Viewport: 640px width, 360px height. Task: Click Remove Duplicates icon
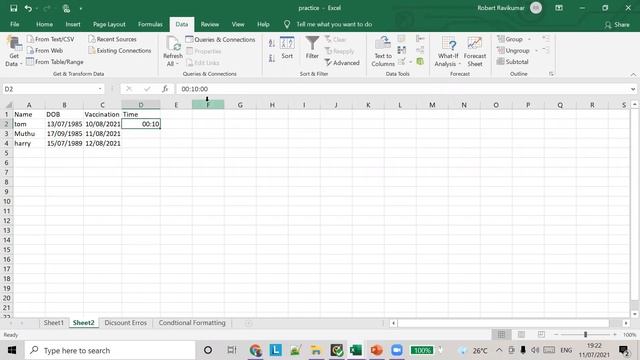[402, 50]
